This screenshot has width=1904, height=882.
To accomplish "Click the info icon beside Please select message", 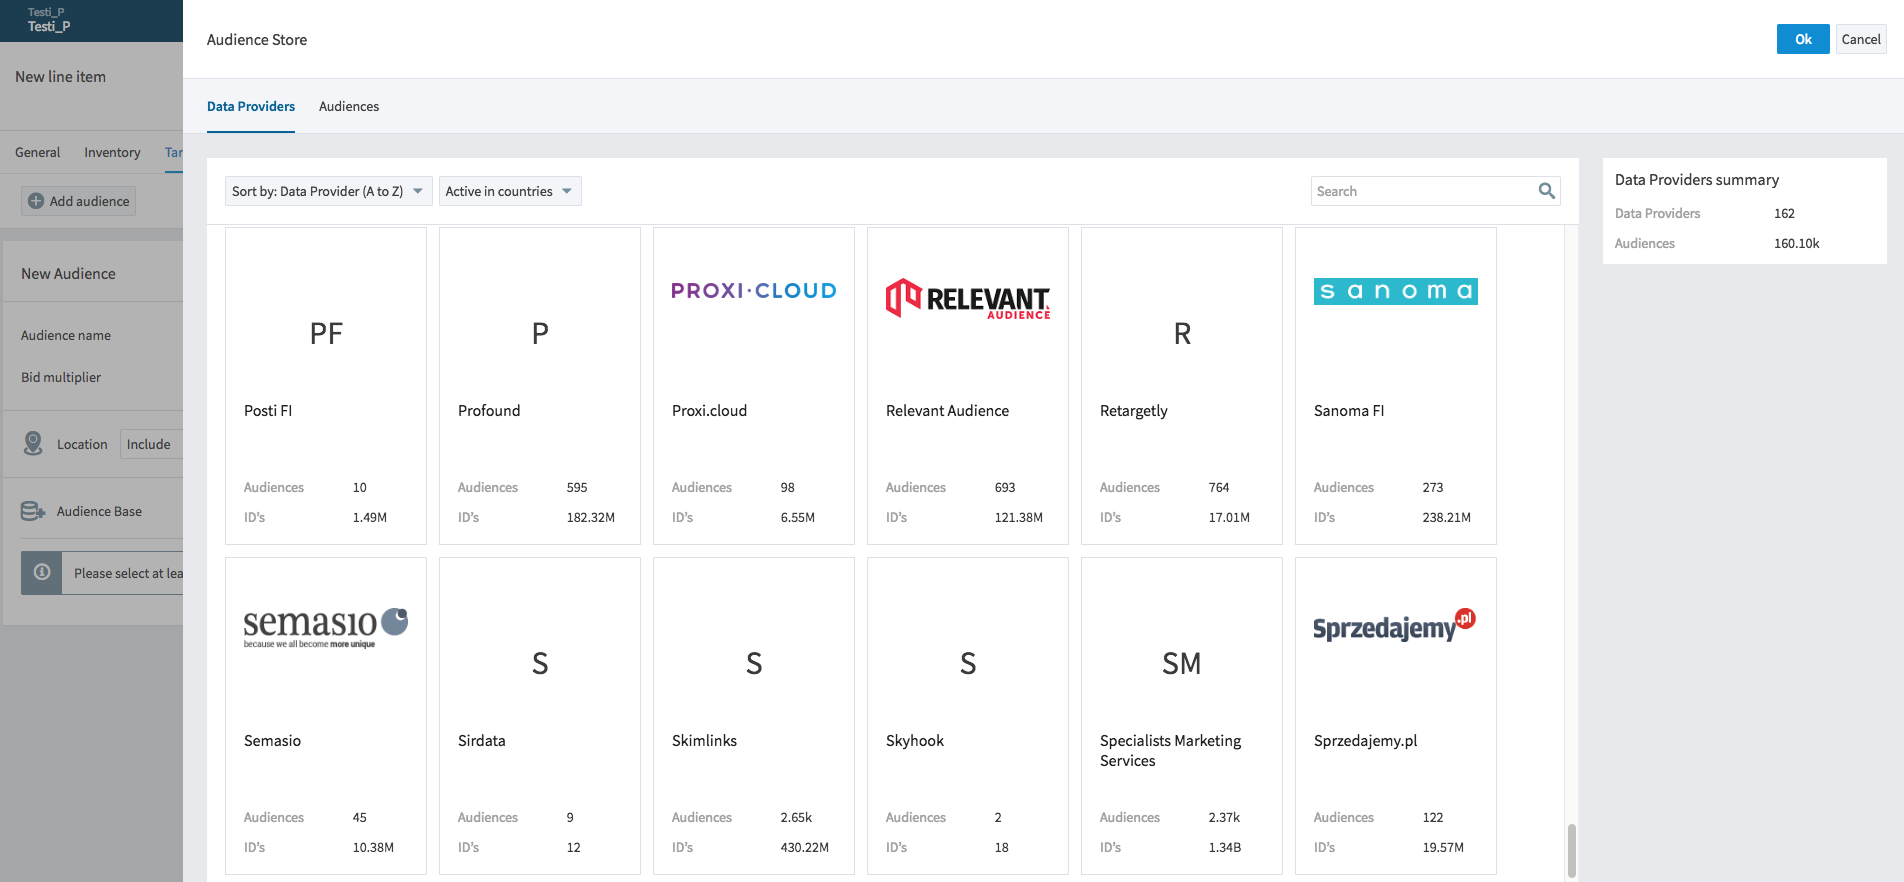I will point(42,572).
